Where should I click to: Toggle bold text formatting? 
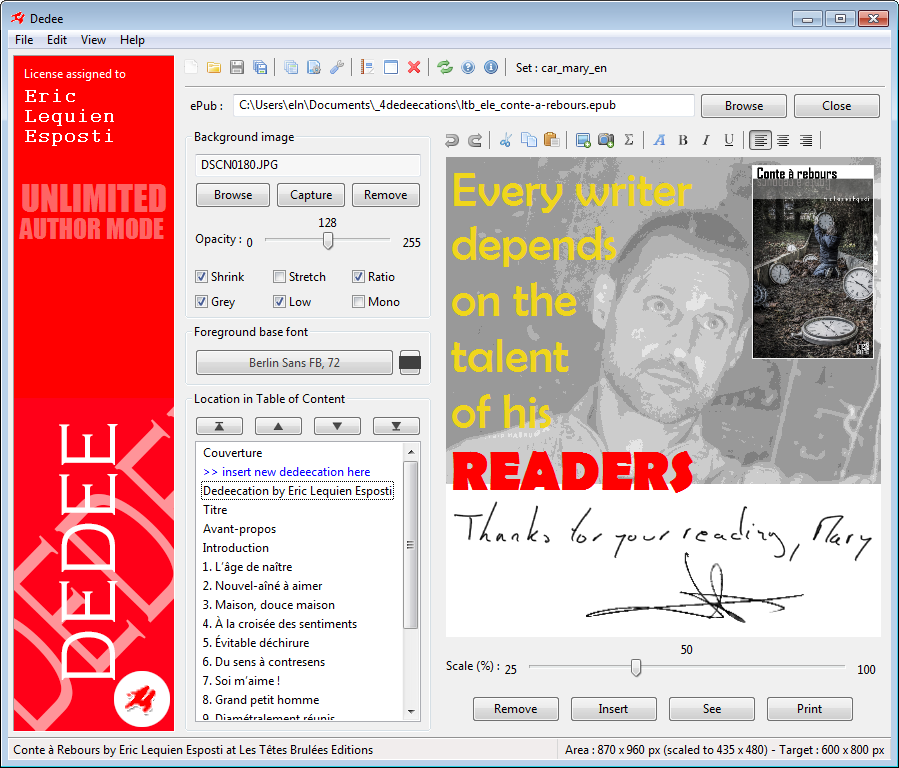click(x=683, y=140)
